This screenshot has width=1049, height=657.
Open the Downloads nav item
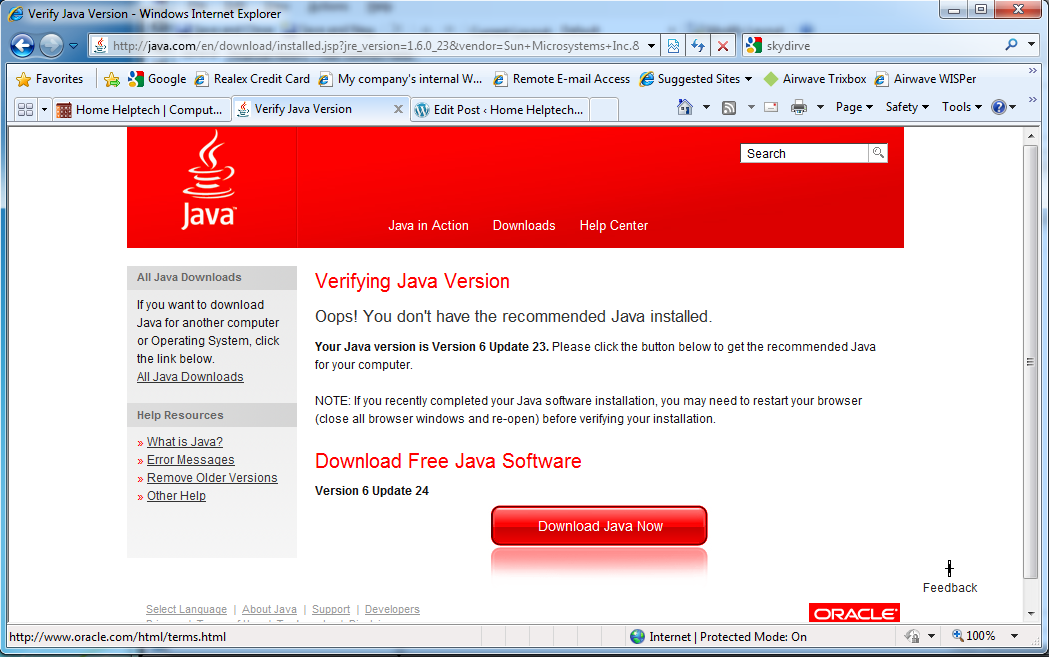tap(524, 225)
